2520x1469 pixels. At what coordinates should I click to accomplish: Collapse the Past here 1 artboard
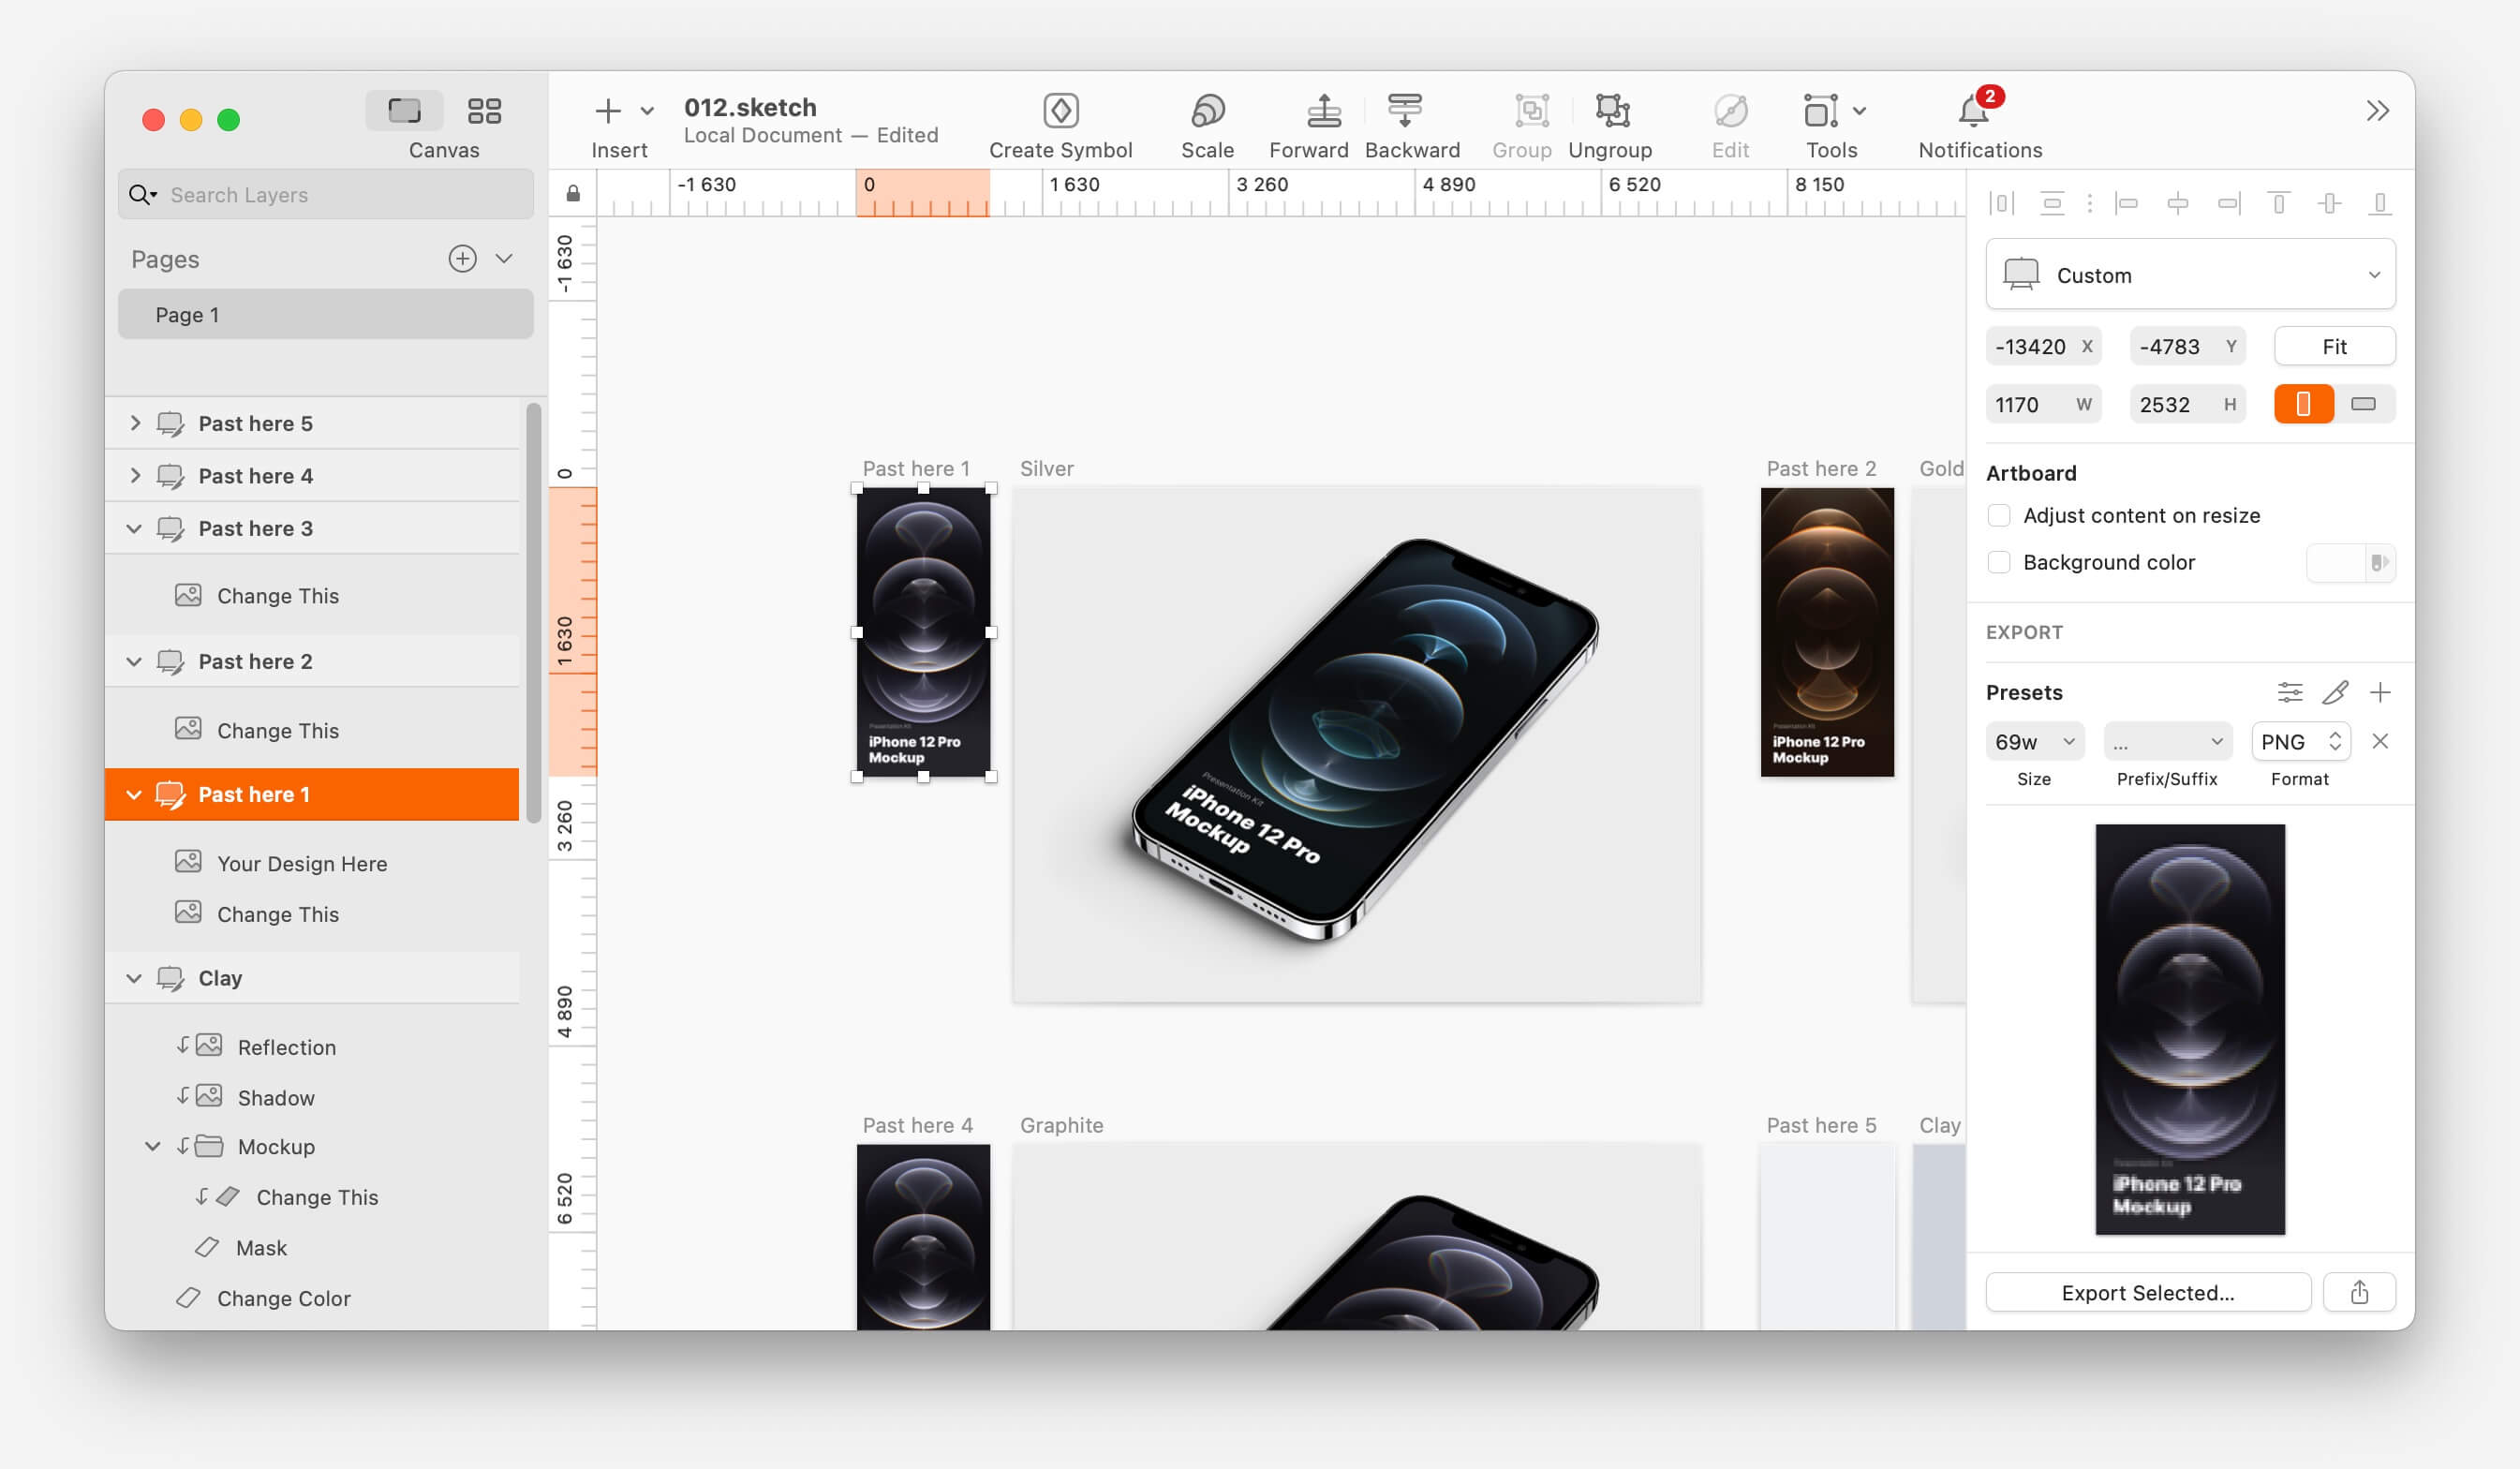(x=134, y=794)
